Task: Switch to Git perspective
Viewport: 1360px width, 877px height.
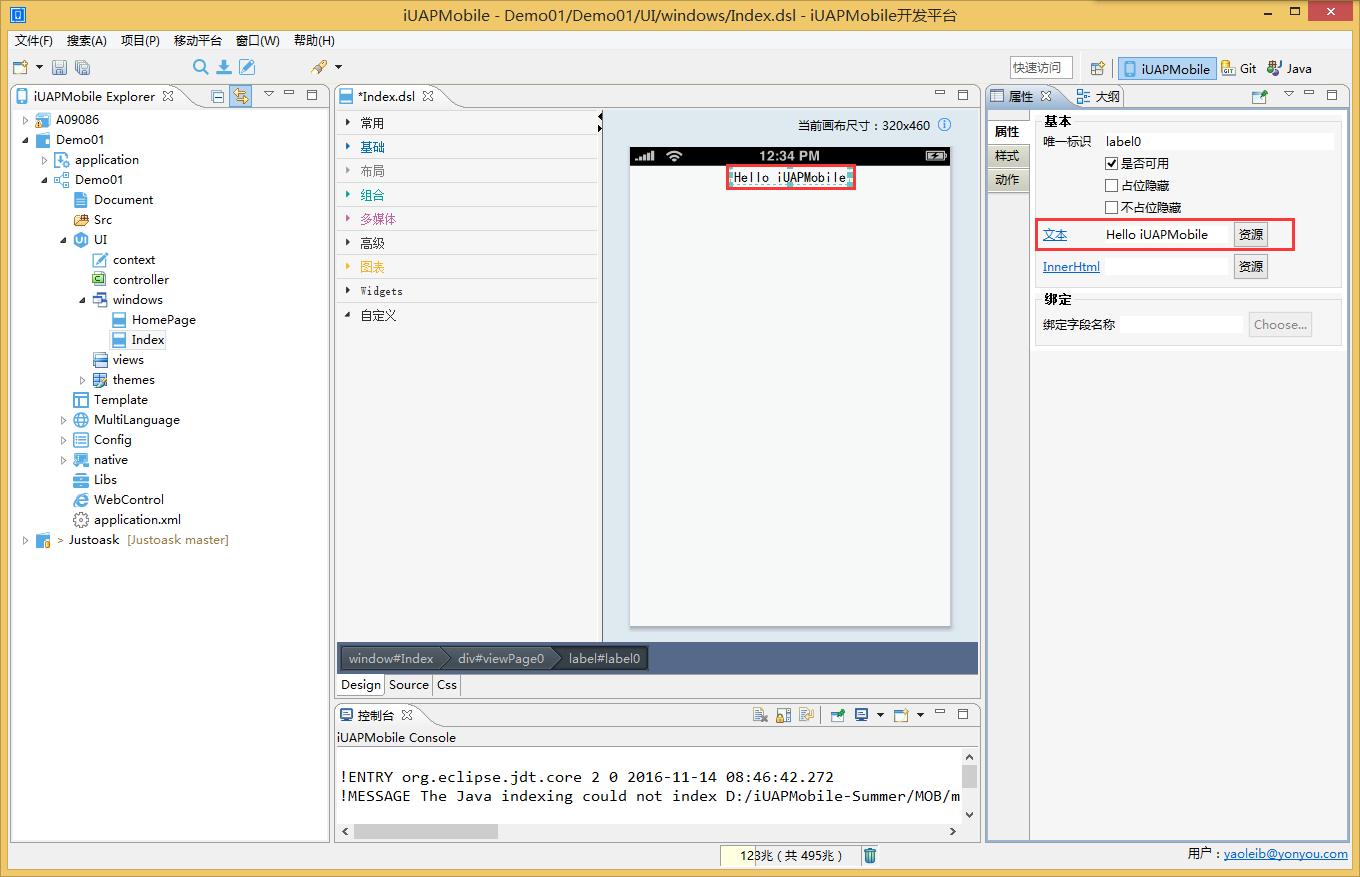Action: tap(1240, 69)
